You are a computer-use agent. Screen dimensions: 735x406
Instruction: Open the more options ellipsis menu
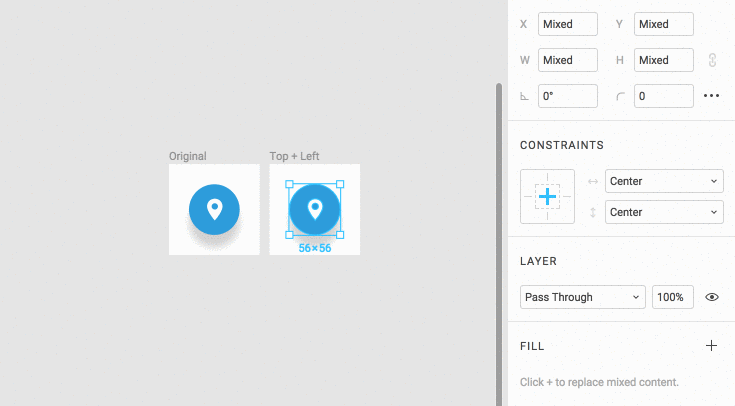click(712, 96)
